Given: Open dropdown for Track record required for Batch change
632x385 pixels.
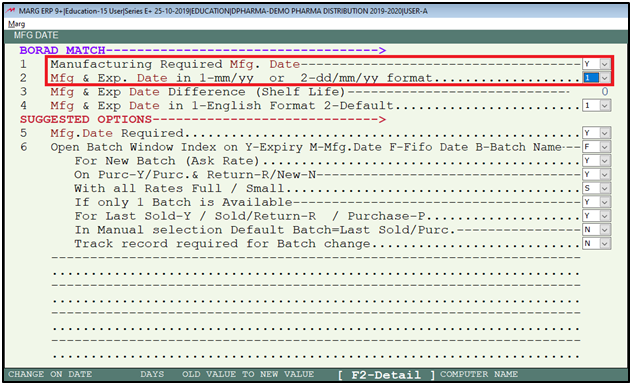Looking at the screenshot, I should tap(605, 243).
